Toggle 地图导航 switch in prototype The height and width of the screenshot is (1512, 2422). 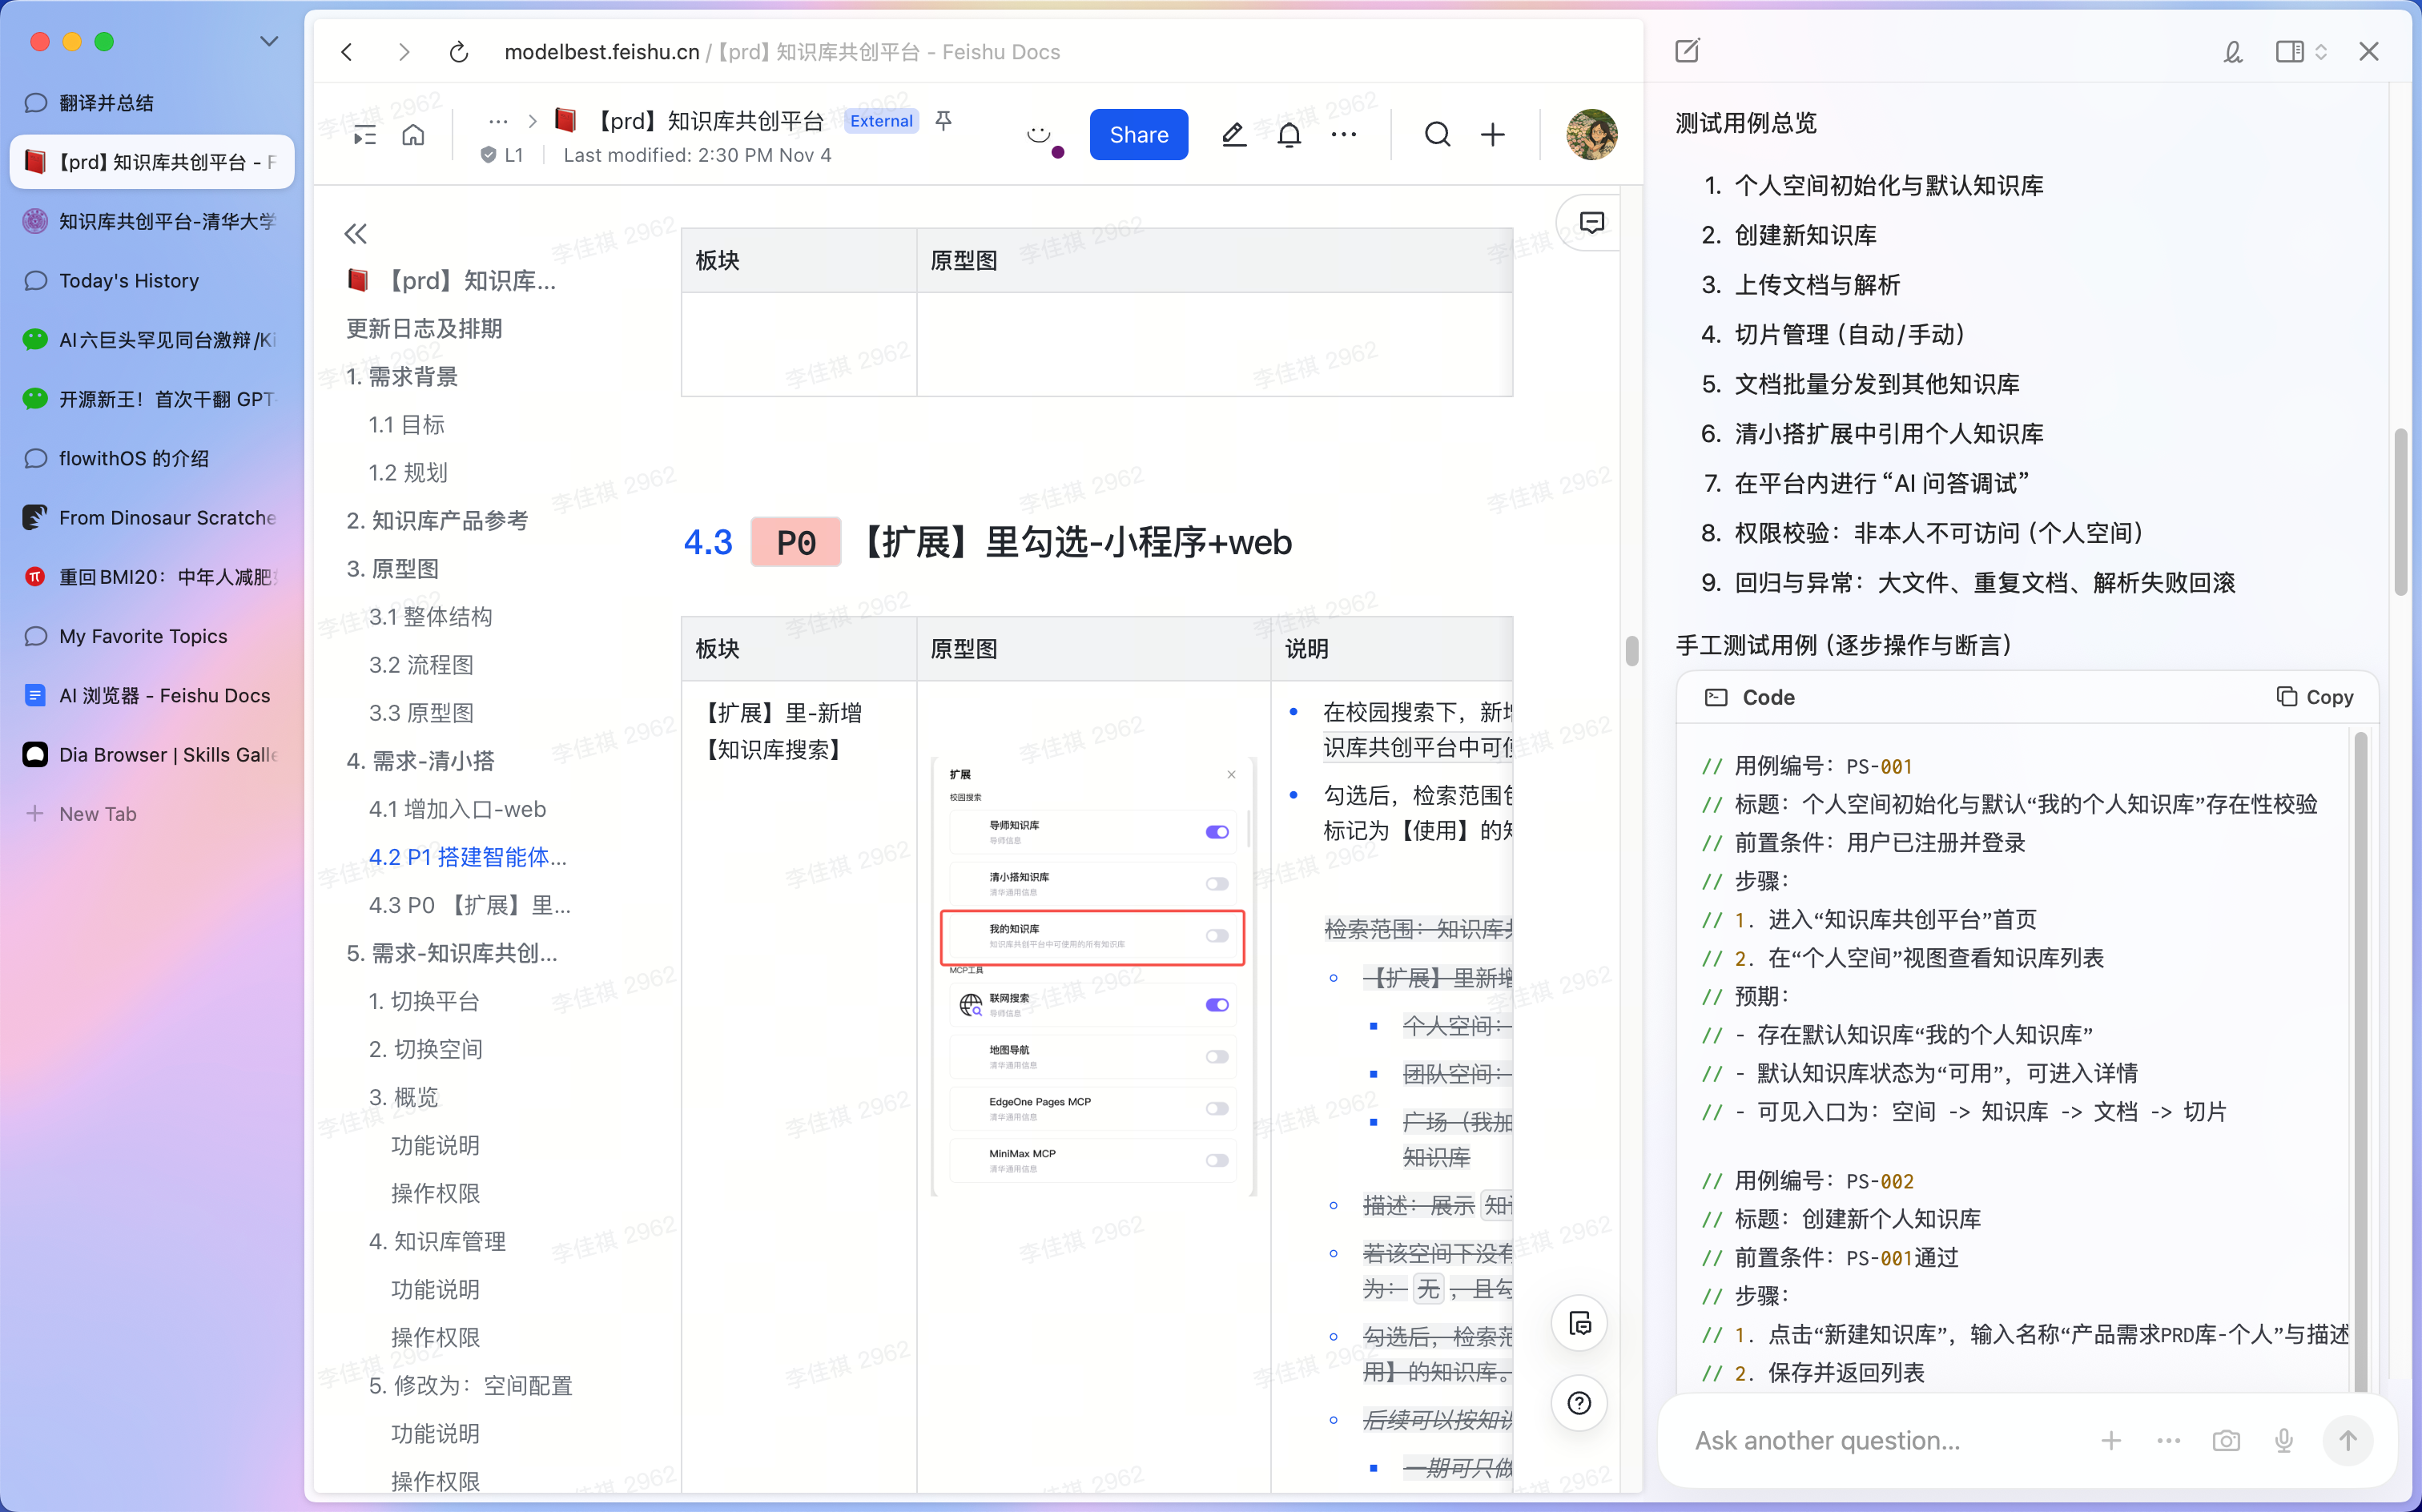(x=1216, y=1057)
